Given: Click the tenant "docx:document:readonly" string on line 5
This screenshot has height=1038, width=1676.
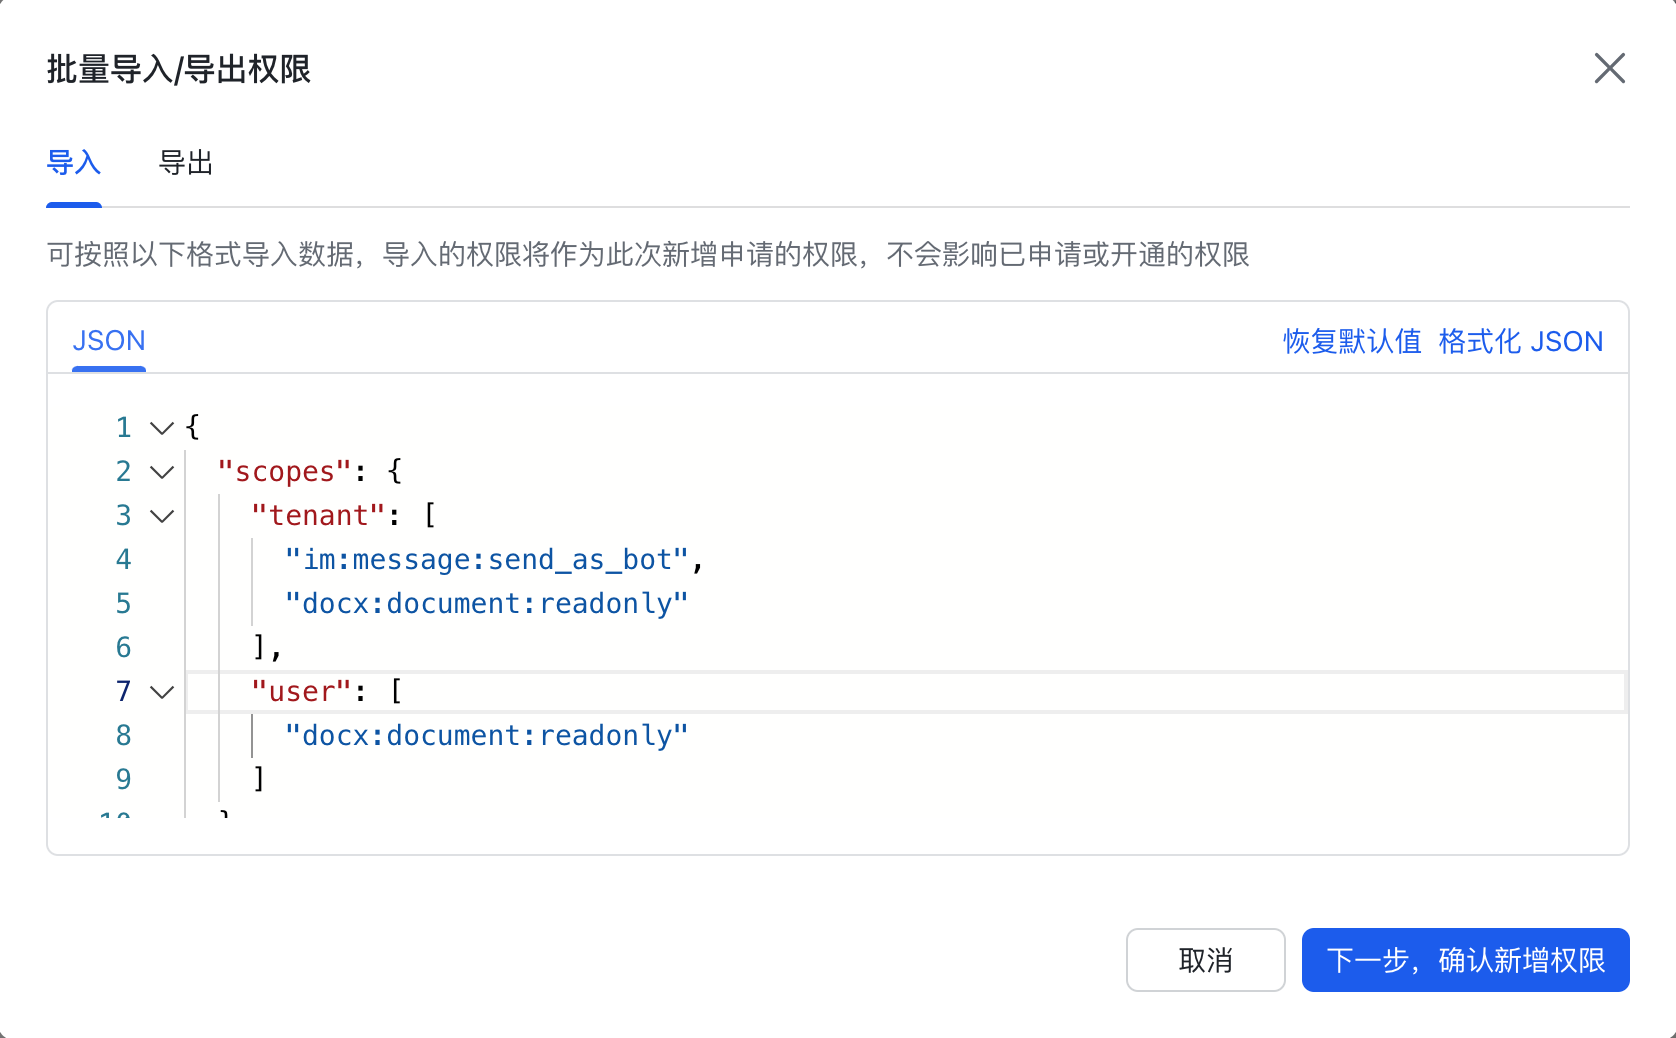Looking at the screenshot, I should pyautogui.click(x=487, y=604).
